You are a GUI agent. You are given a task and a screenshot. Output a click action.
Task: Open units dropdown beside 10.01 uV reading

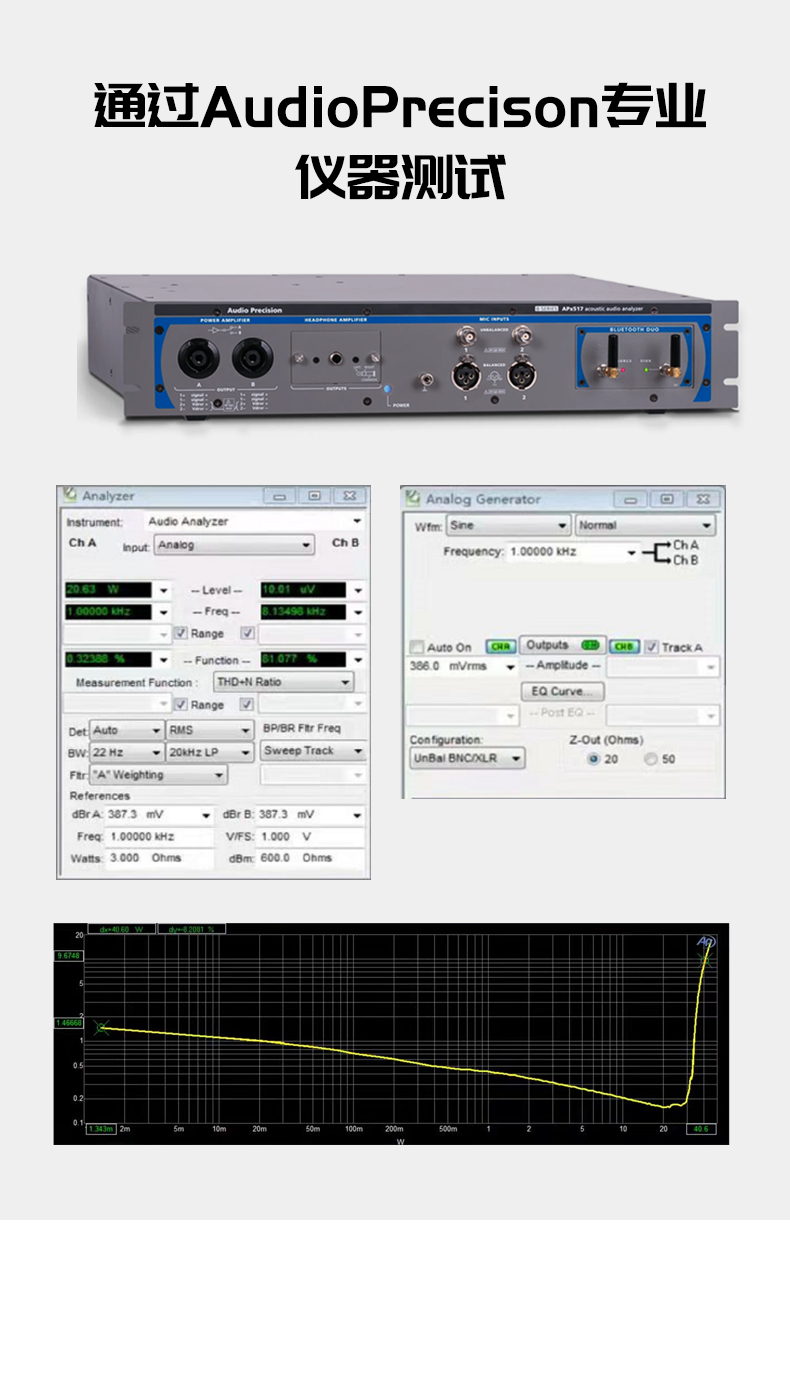click(358, 590)
